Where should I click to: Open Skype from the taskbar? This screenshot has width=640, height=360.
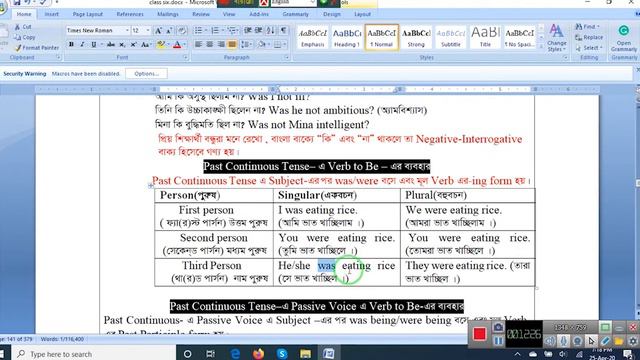[x=282, y=353]
